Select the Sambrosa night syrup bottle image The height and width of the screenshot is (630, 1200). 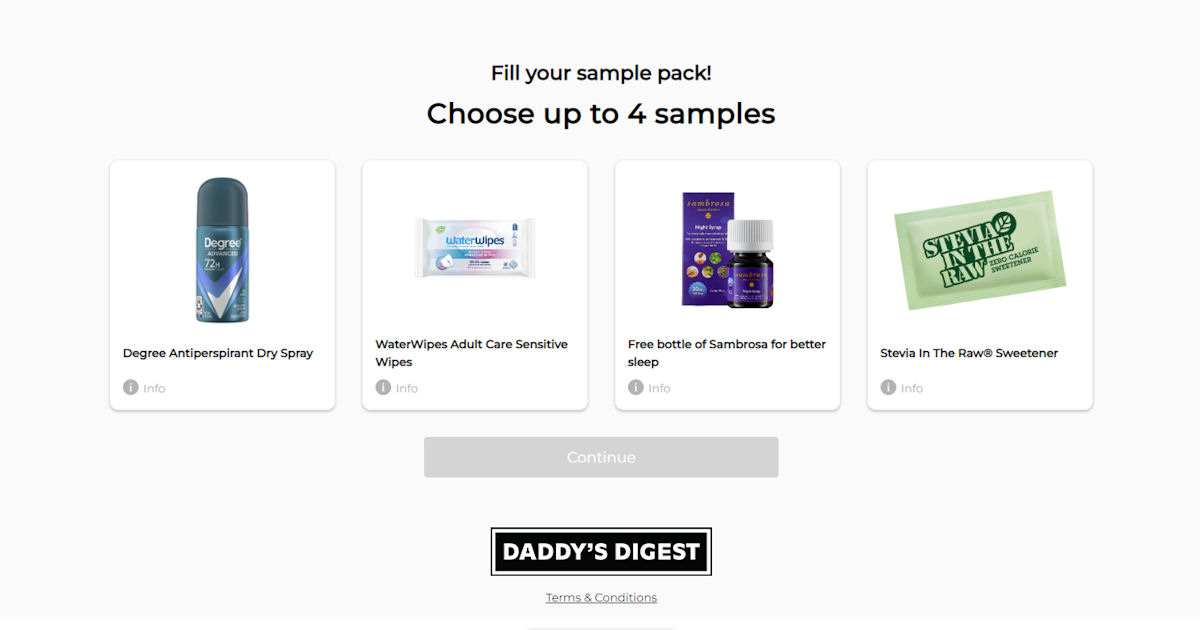pos(728,249)
